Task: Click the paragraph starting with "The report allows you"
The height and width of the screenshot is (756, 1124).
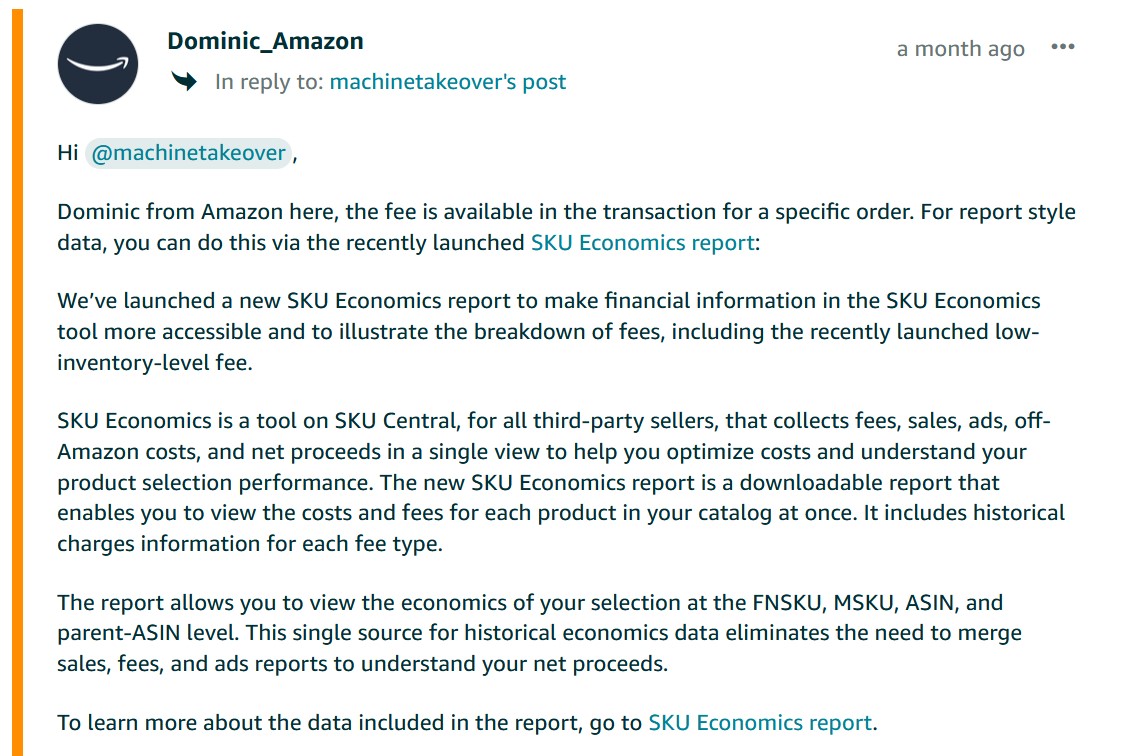Action: (x=540, y=633)
